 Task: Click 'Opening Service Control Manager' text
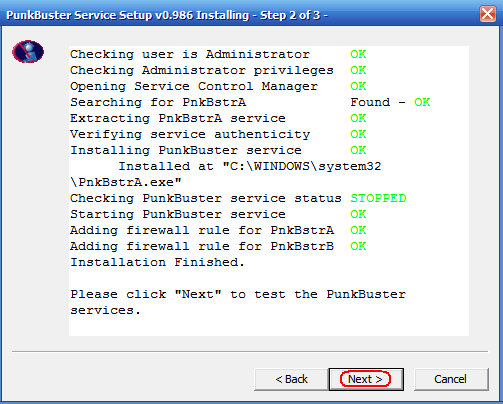click(x=194, y=86)
